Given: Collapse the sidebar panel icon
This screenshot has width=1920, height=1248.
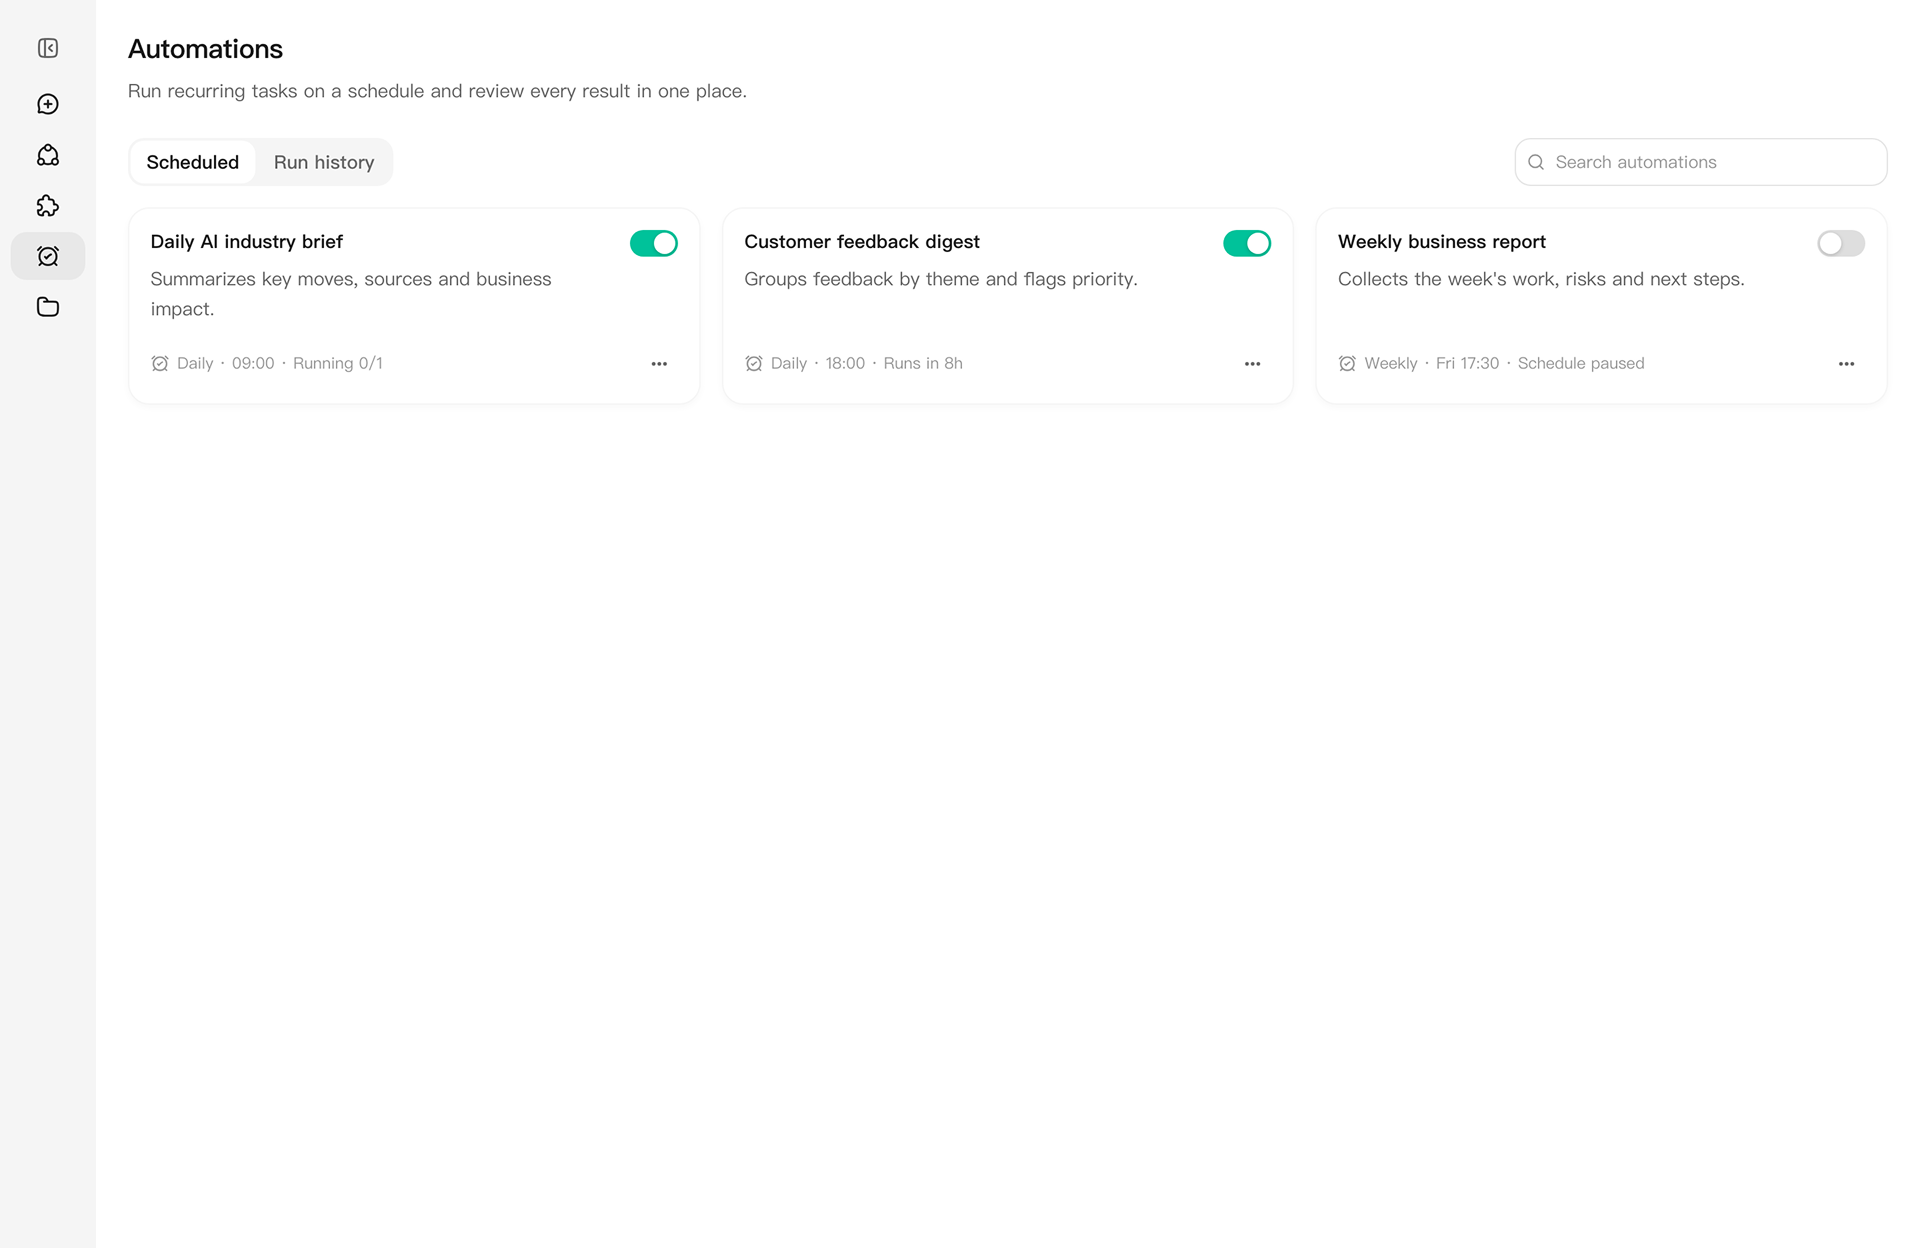Looking at the screenshot, I should pyautogui.click(x=48, y=48).
